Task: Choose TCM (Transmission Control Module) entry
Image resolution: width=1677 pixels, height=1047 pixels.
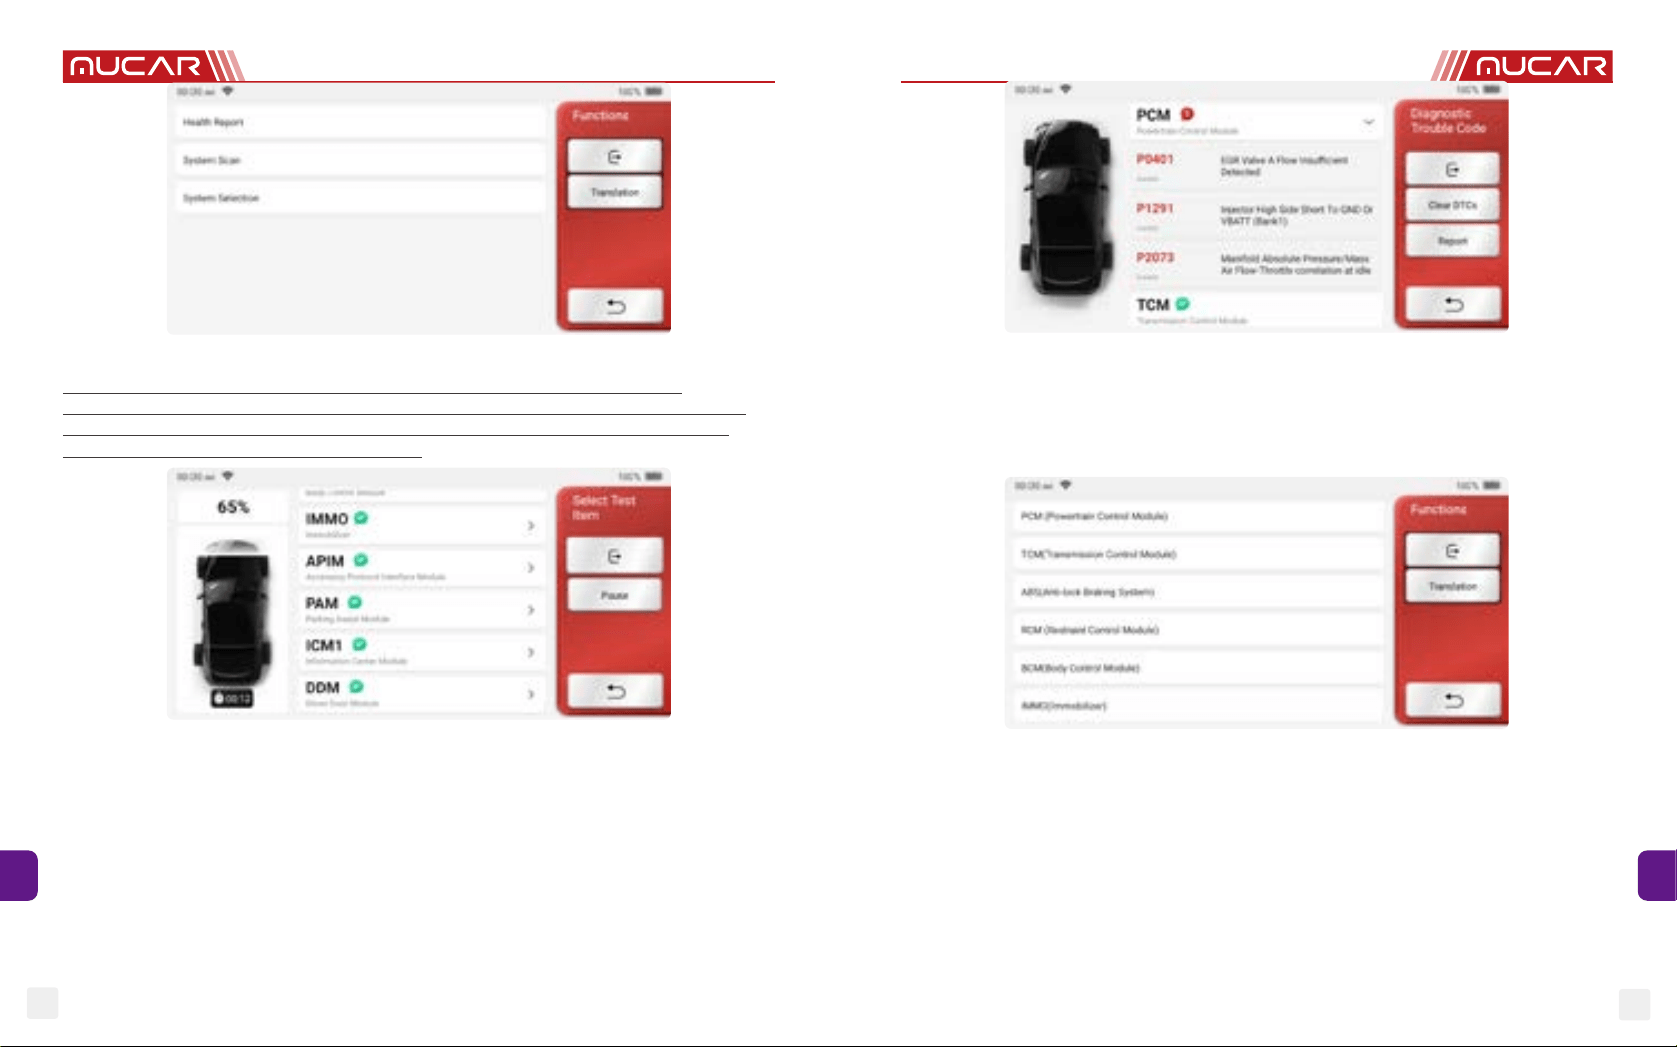Action: pyautogui.click(x=1199, y=554)
